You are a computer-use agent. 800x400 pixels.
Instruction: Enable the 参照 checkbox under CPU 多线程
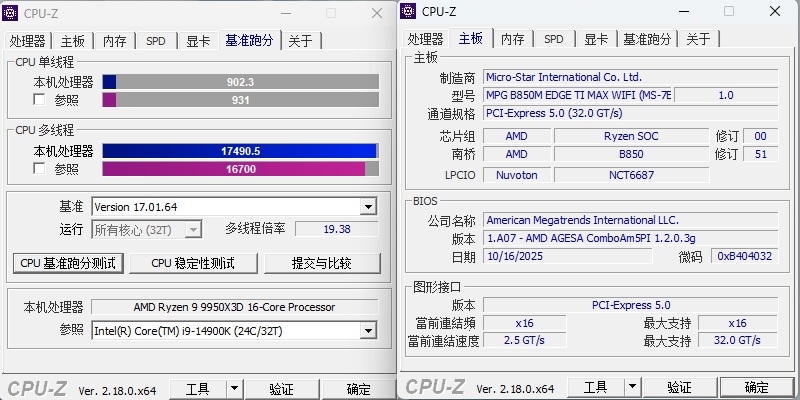[x=39, y=169]
